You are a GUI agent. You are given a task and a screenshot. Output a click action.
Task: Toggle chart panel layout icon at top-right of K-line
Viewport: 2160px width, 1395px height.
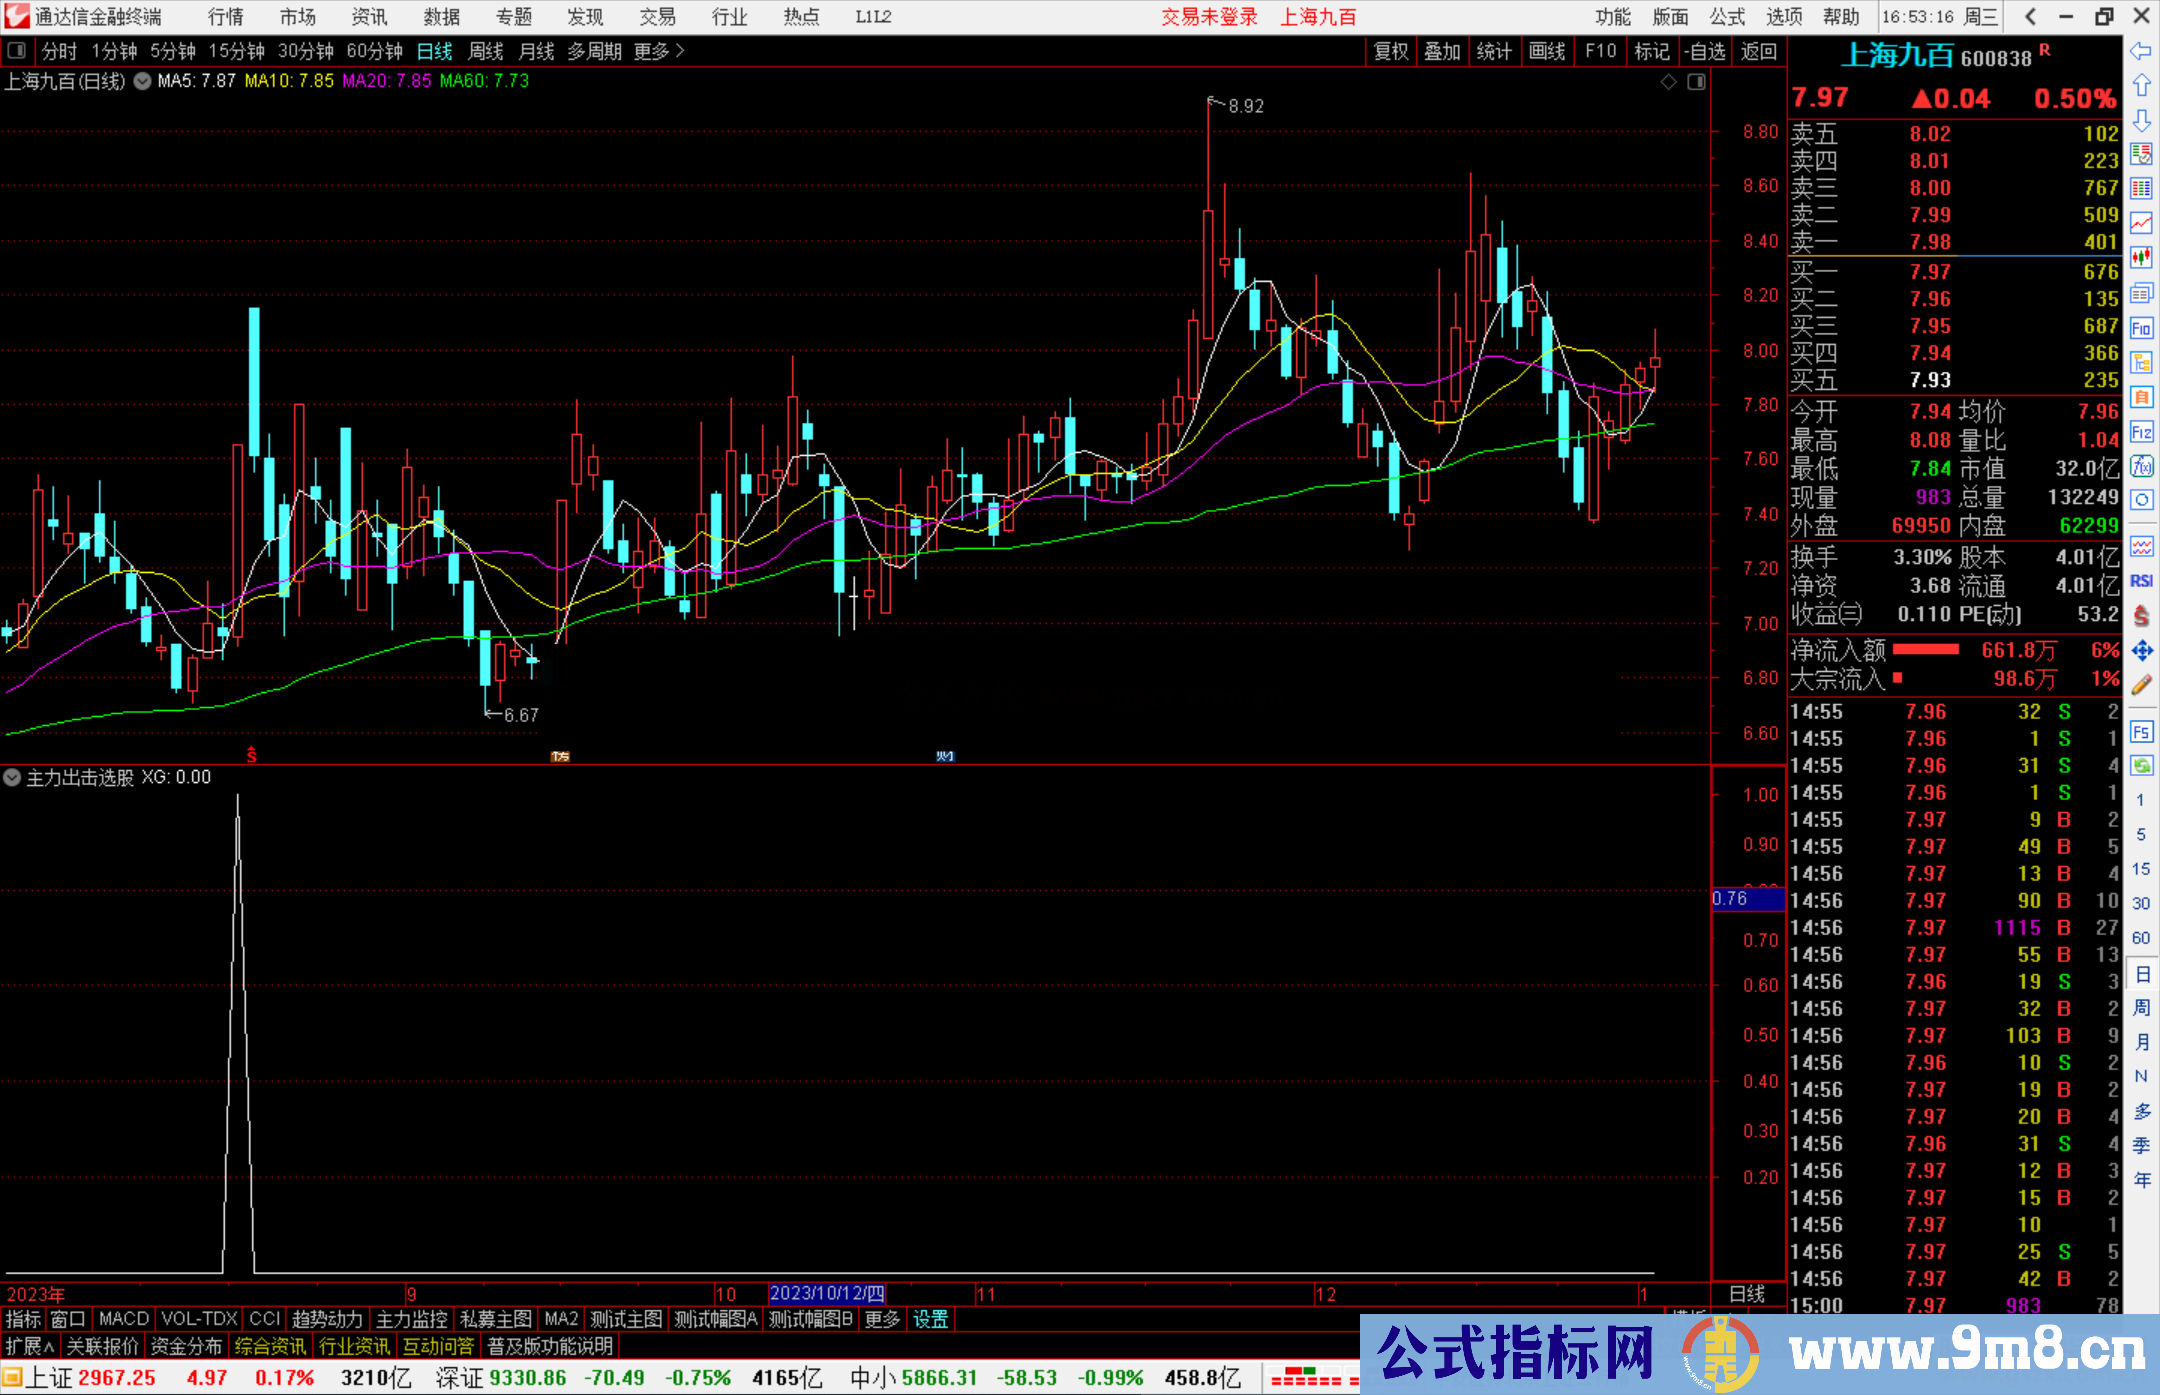click(1696, 82)
